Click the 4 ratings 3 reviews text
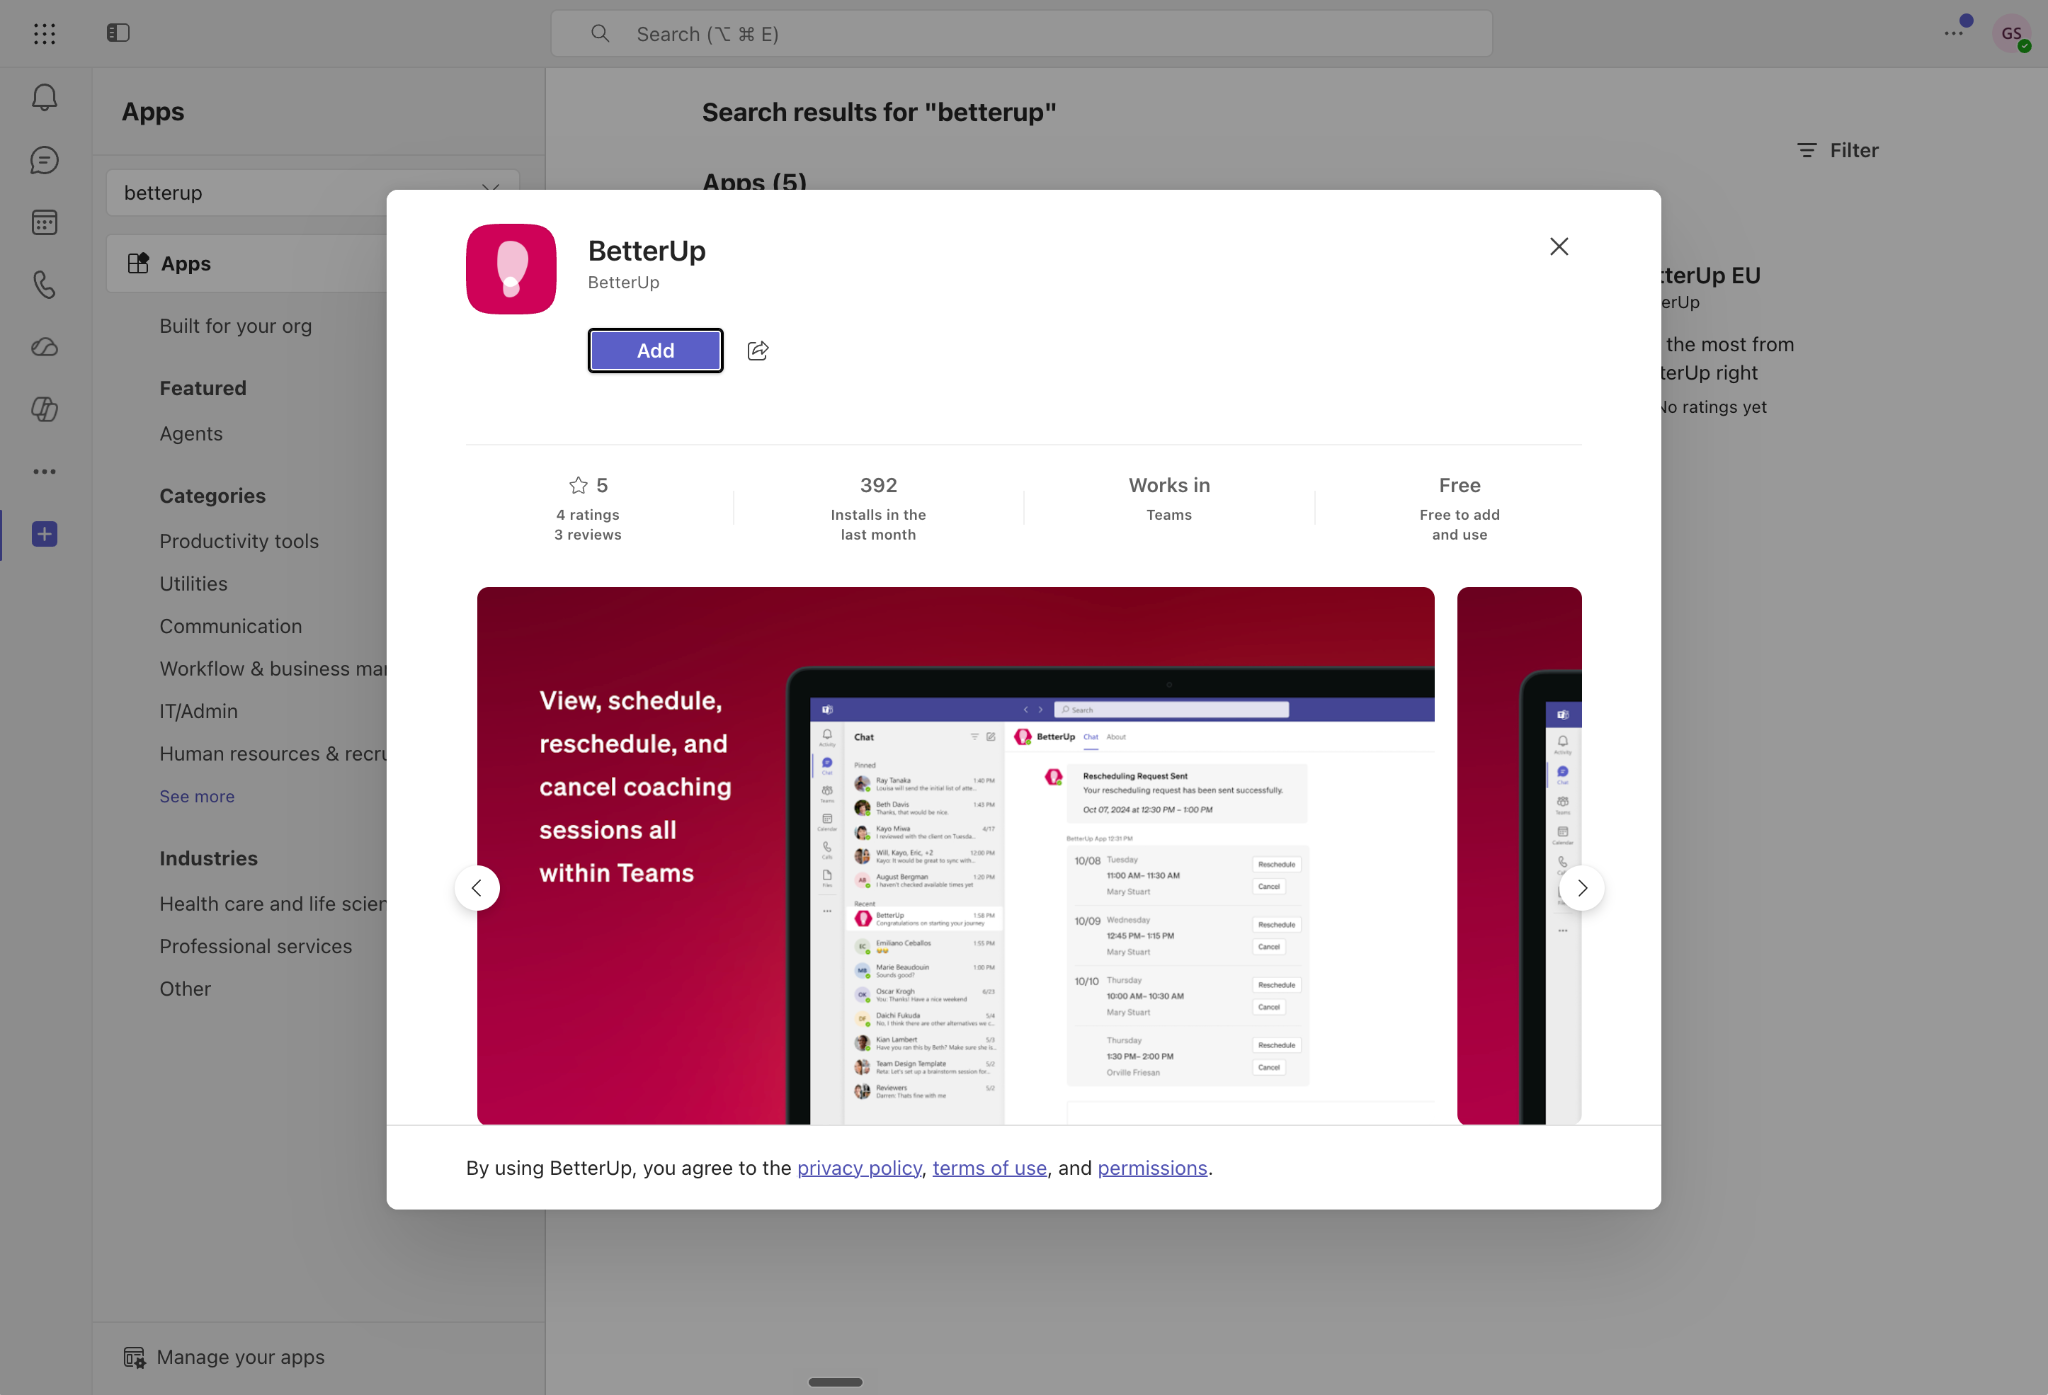The height and width of the screenshot is (1395, 2048). (588, 525)
